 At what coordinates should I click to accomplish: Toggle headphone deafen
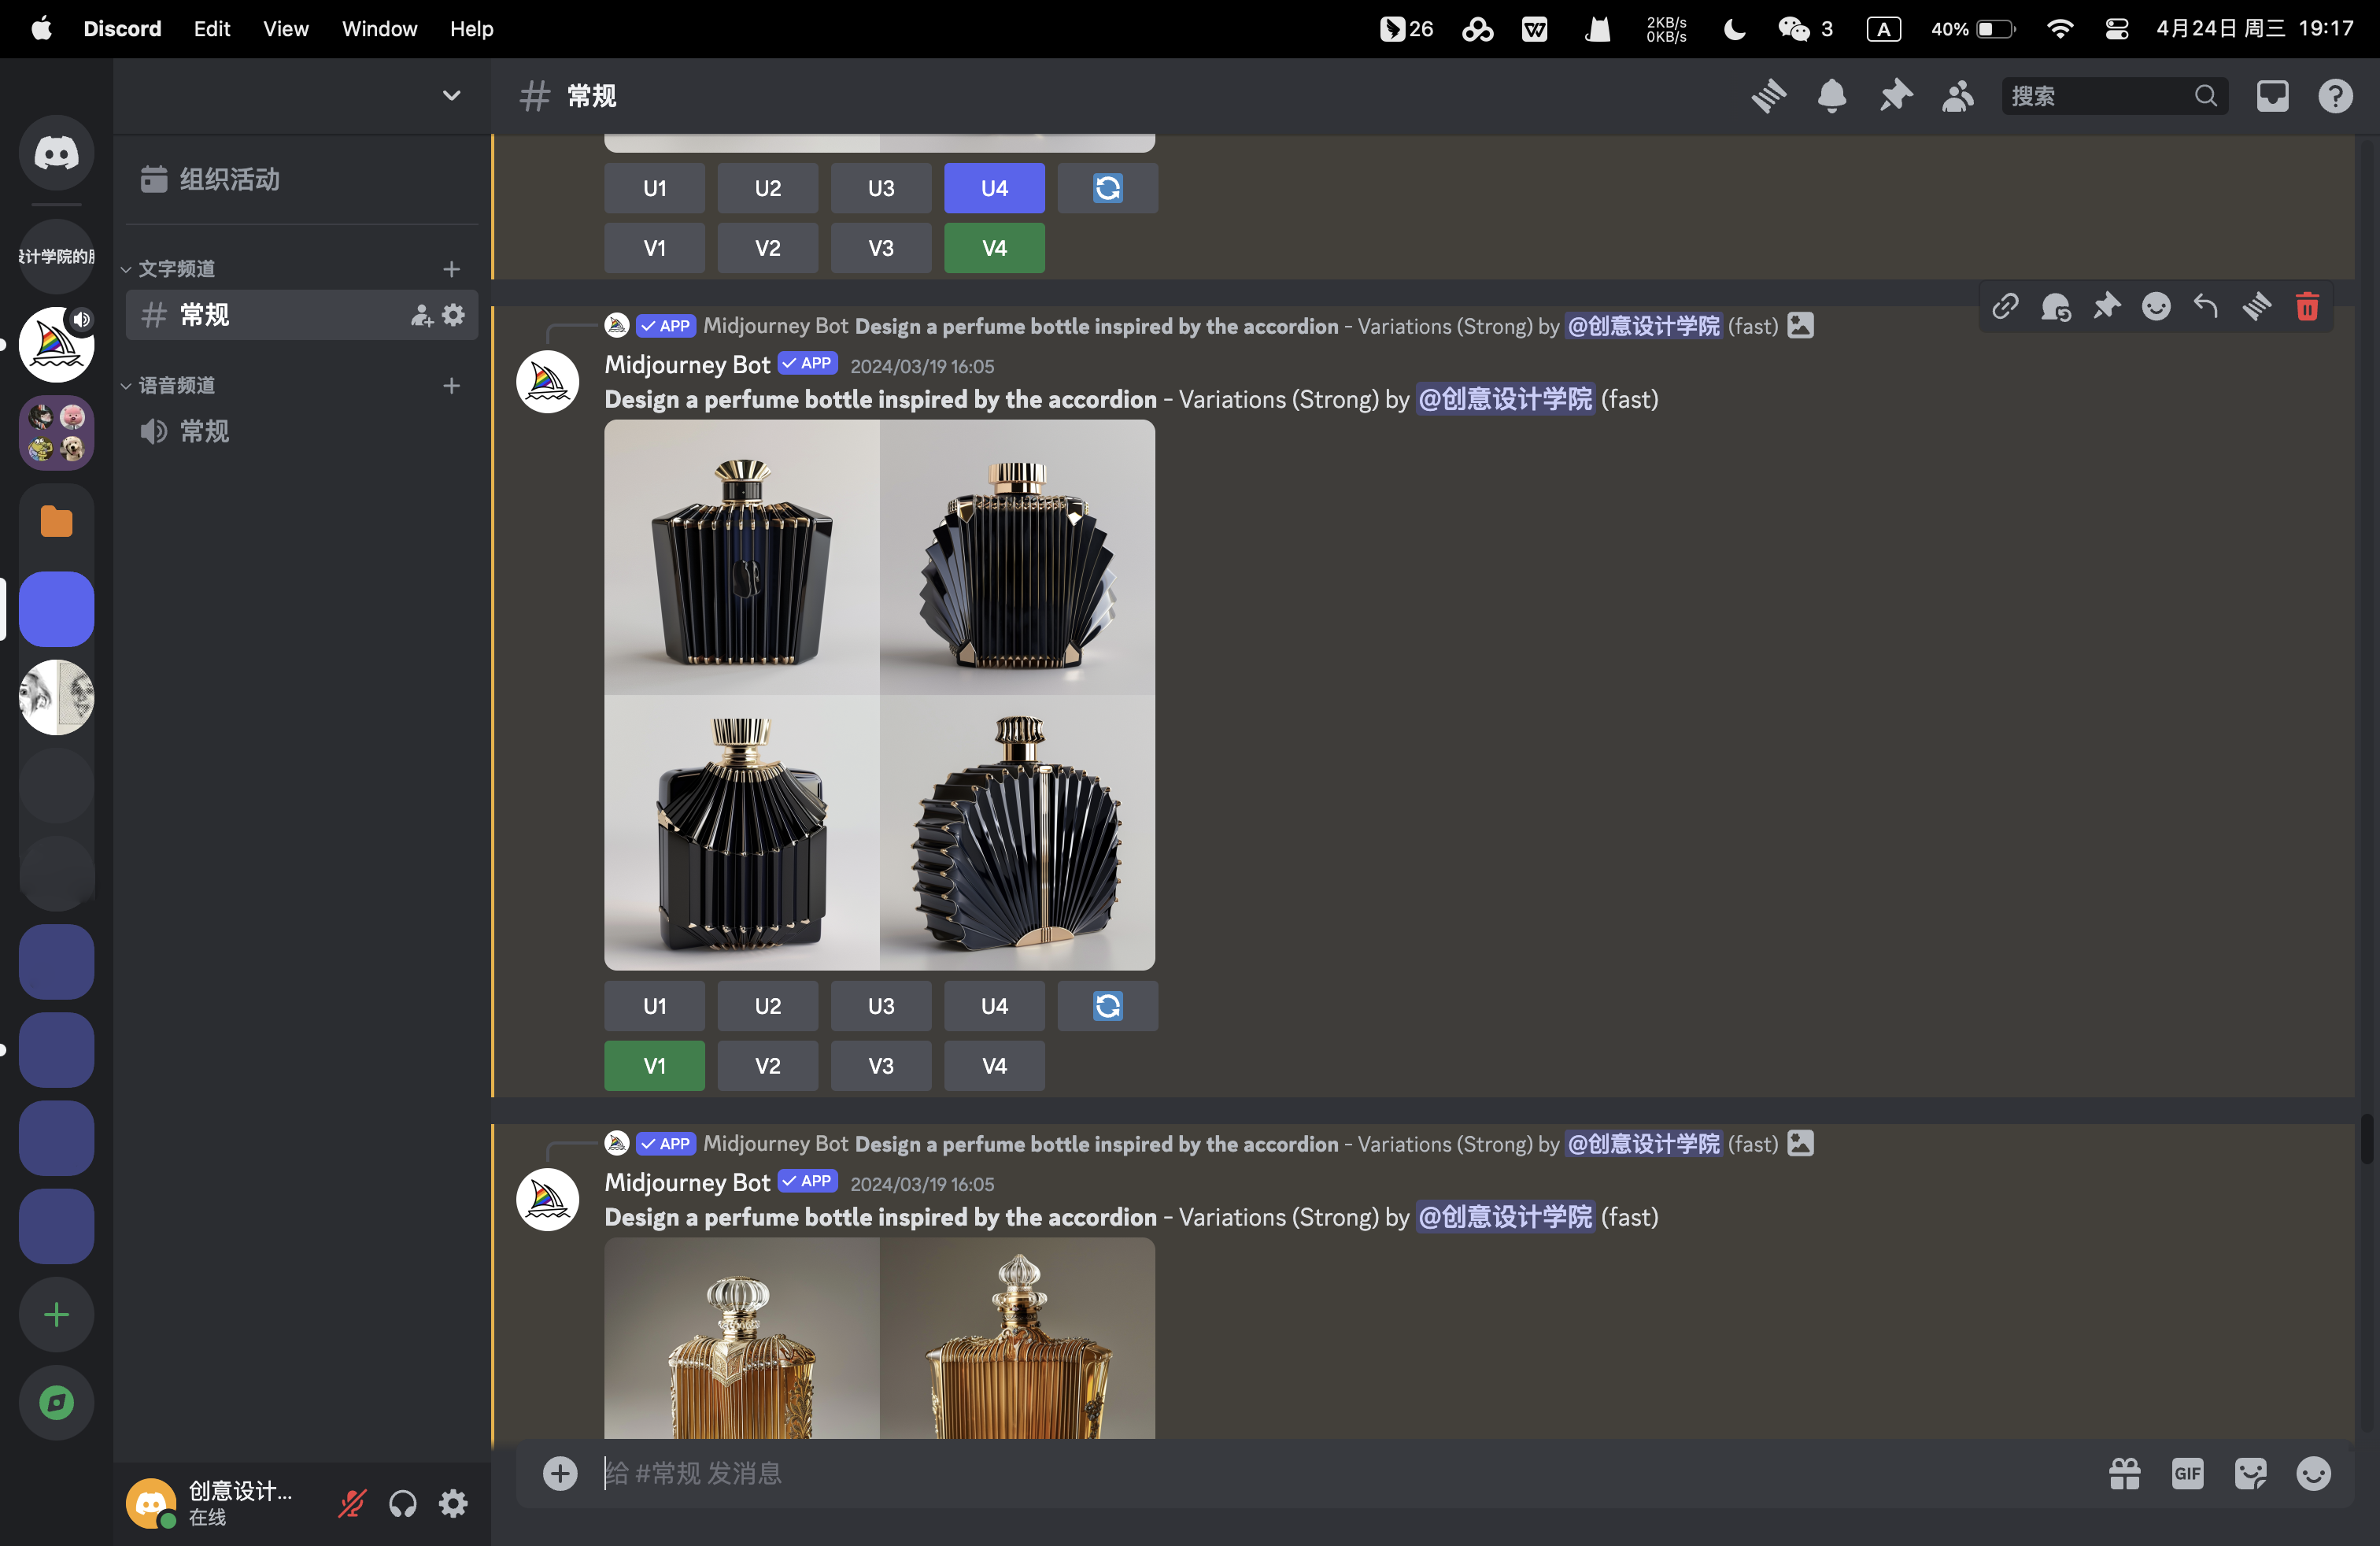403,1503
